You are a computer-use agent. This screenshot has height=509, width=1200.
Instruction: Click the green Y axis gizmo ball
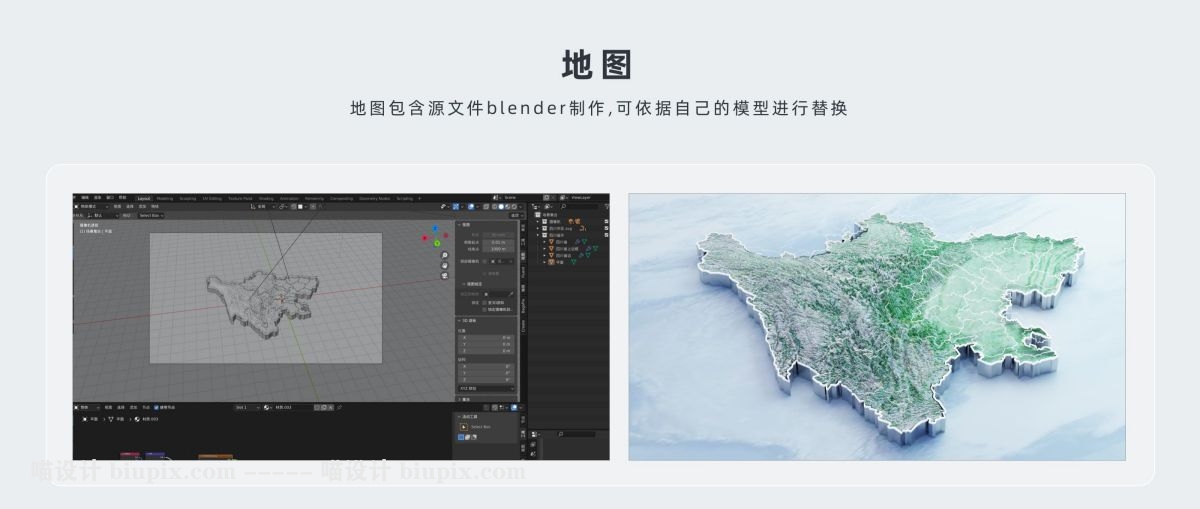point(435,242)
